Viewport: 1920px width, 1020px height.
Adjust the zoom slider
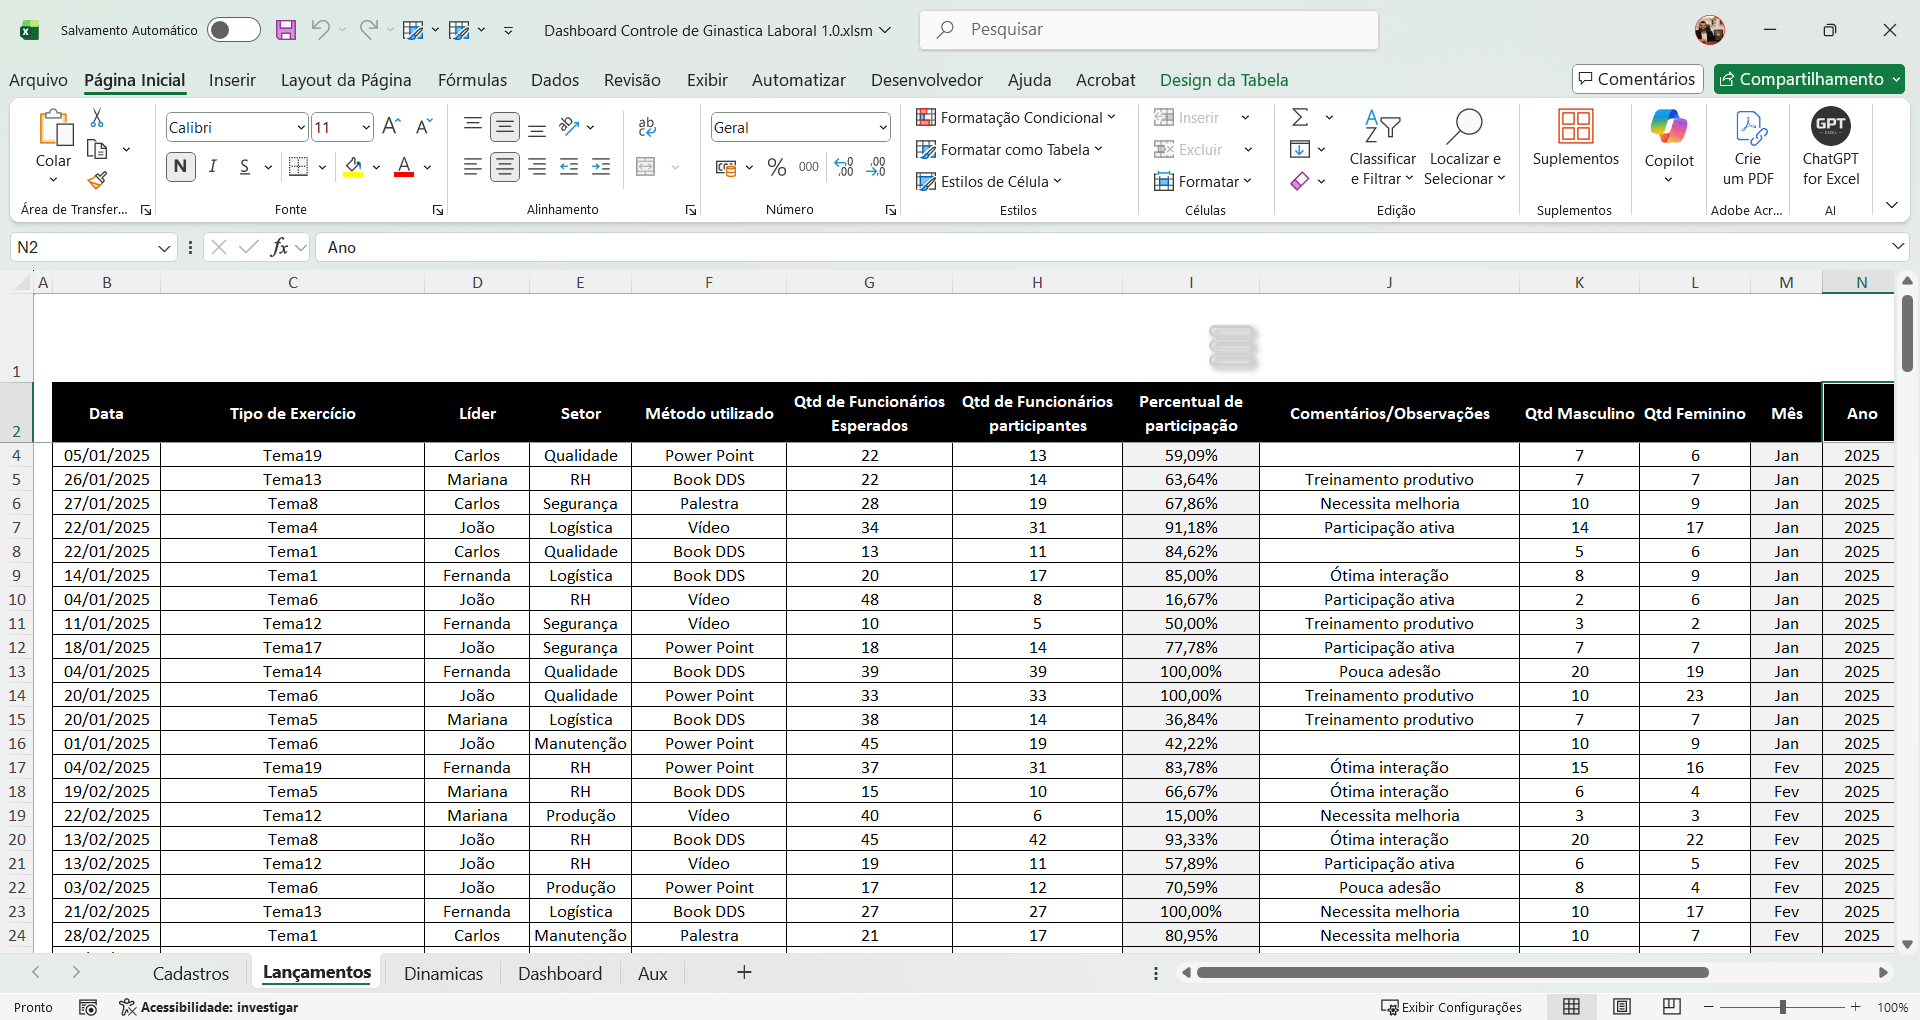[1783, 1007]
